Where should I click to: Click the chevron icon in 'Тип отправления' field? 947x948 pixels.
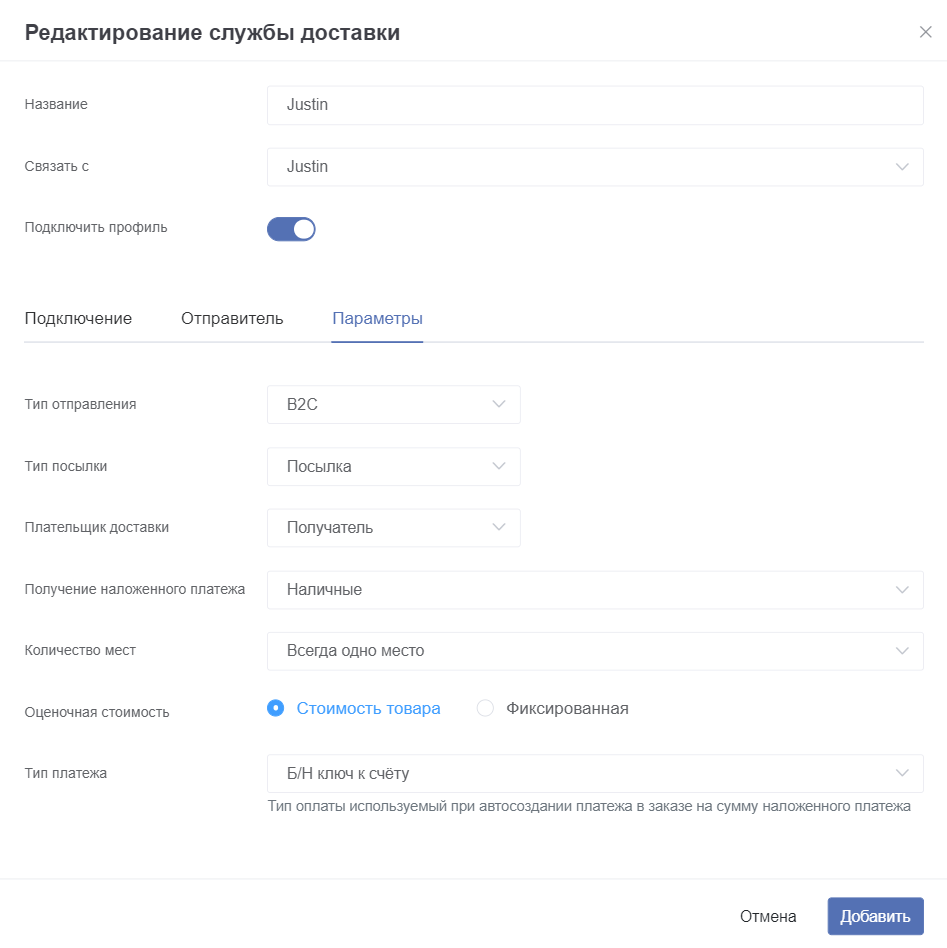[x=498, y=404]
